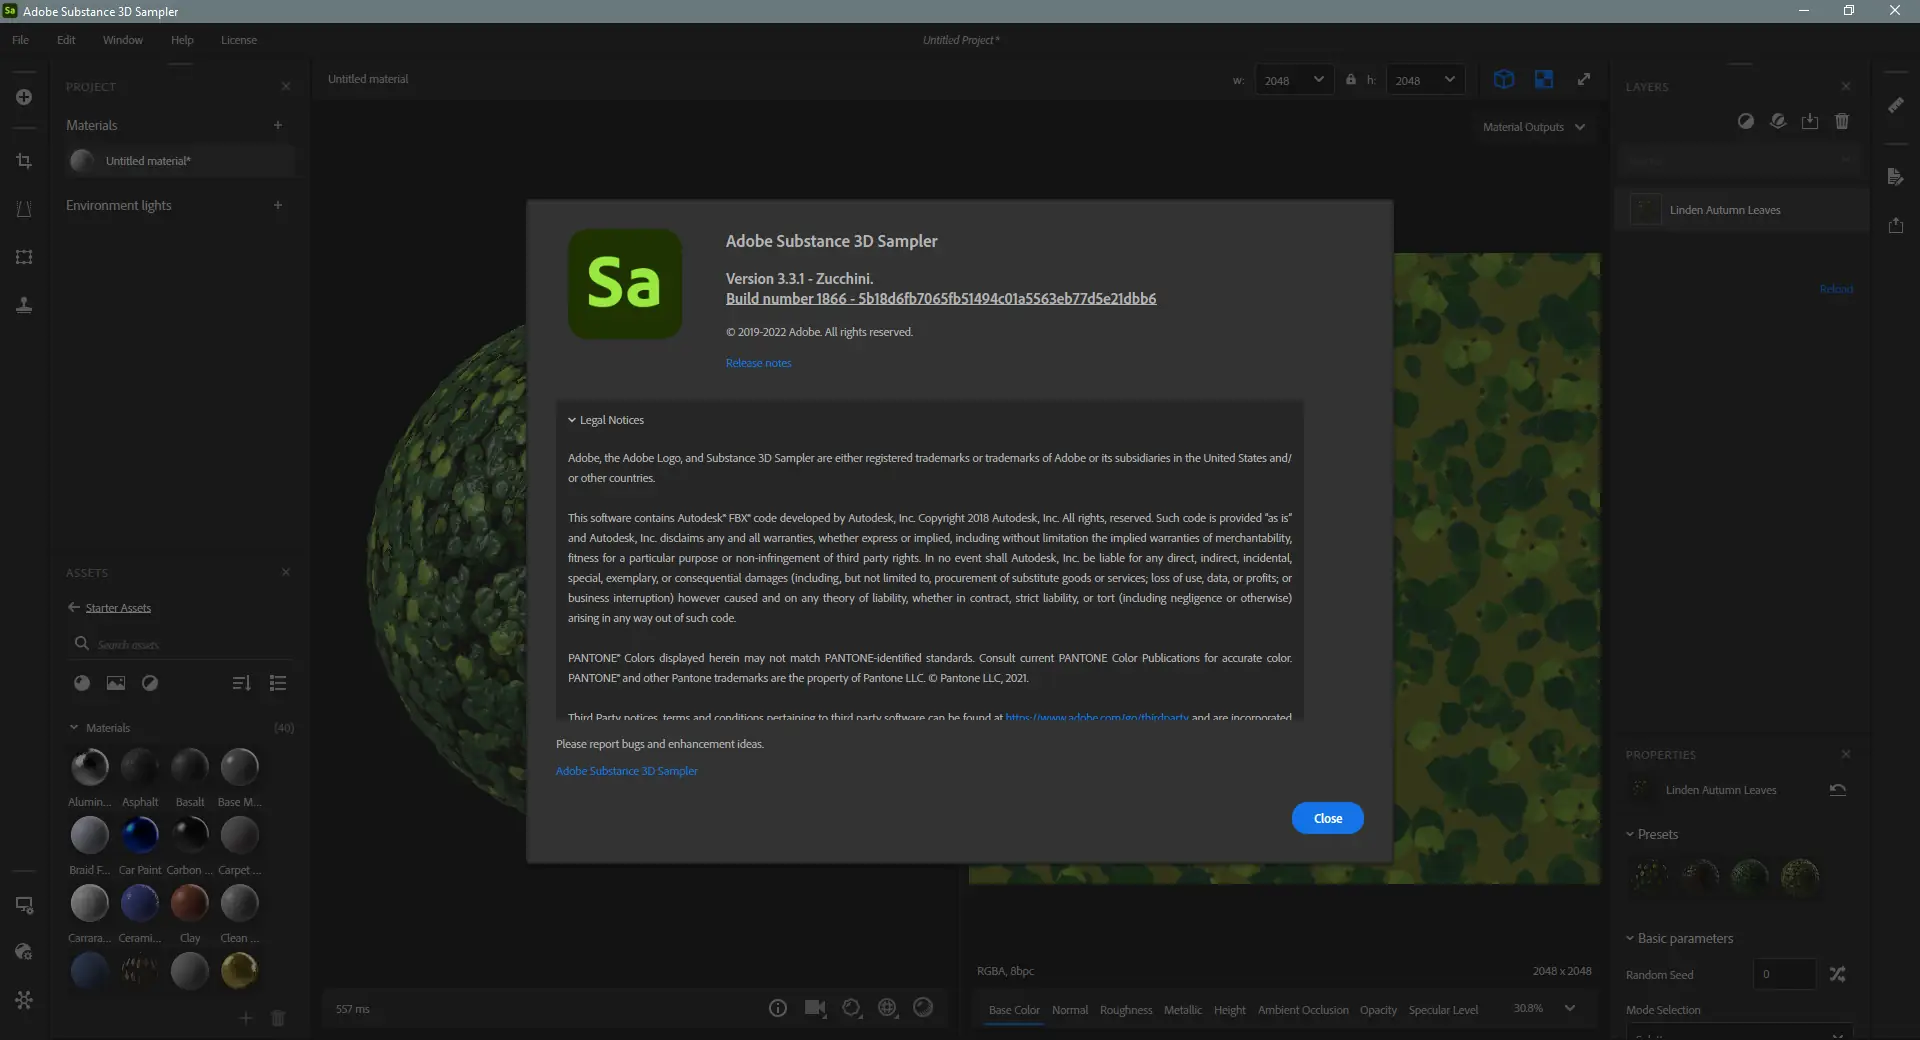Open the material settings icon with gear

pos(24,952)
